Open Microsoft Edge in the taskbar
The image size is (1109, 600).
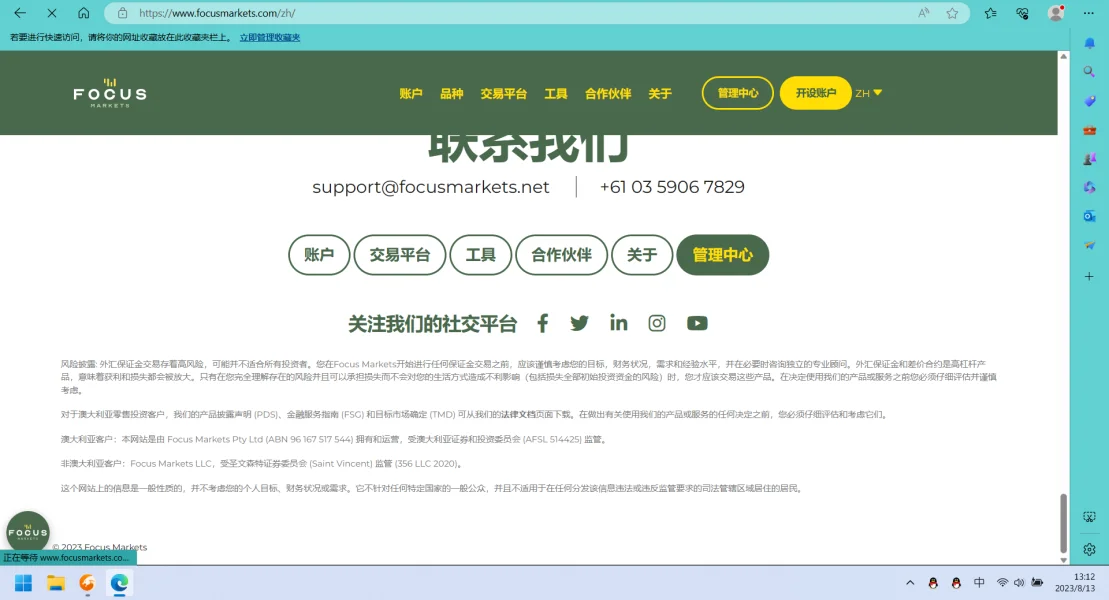119,583
